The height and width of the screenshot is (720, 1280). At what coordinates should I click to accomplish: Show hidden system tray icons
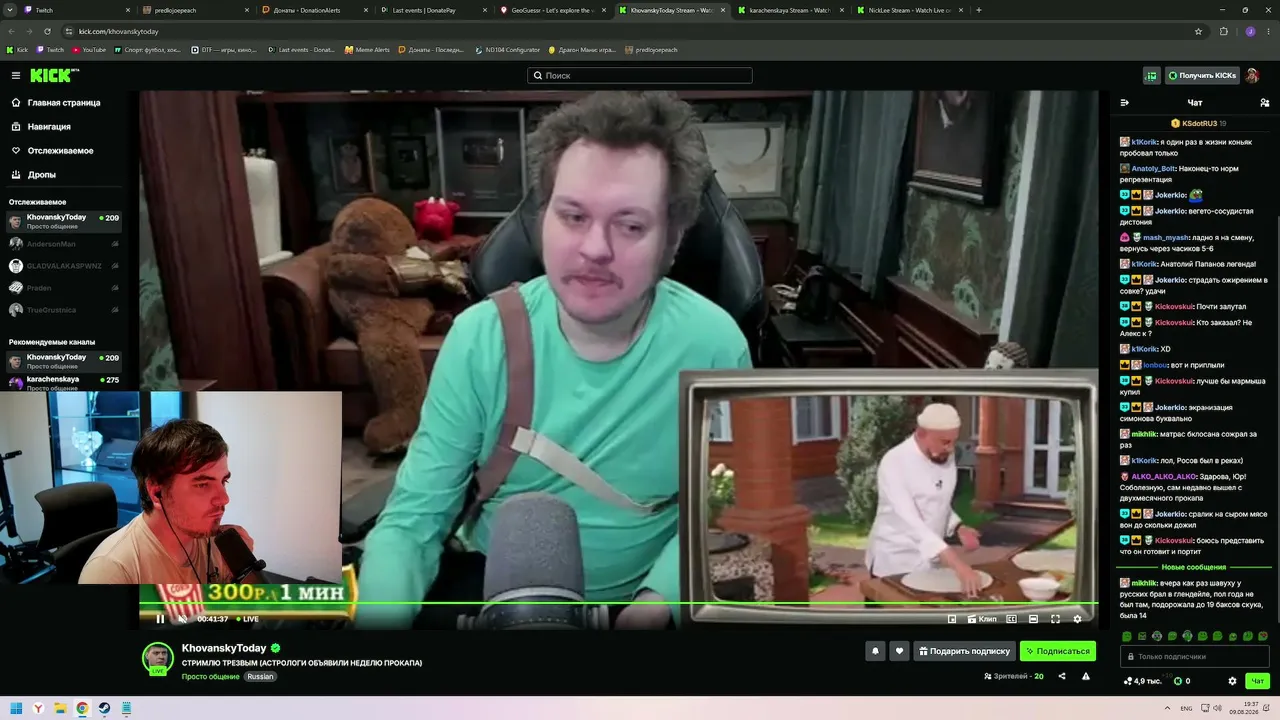pos(1168,708)
